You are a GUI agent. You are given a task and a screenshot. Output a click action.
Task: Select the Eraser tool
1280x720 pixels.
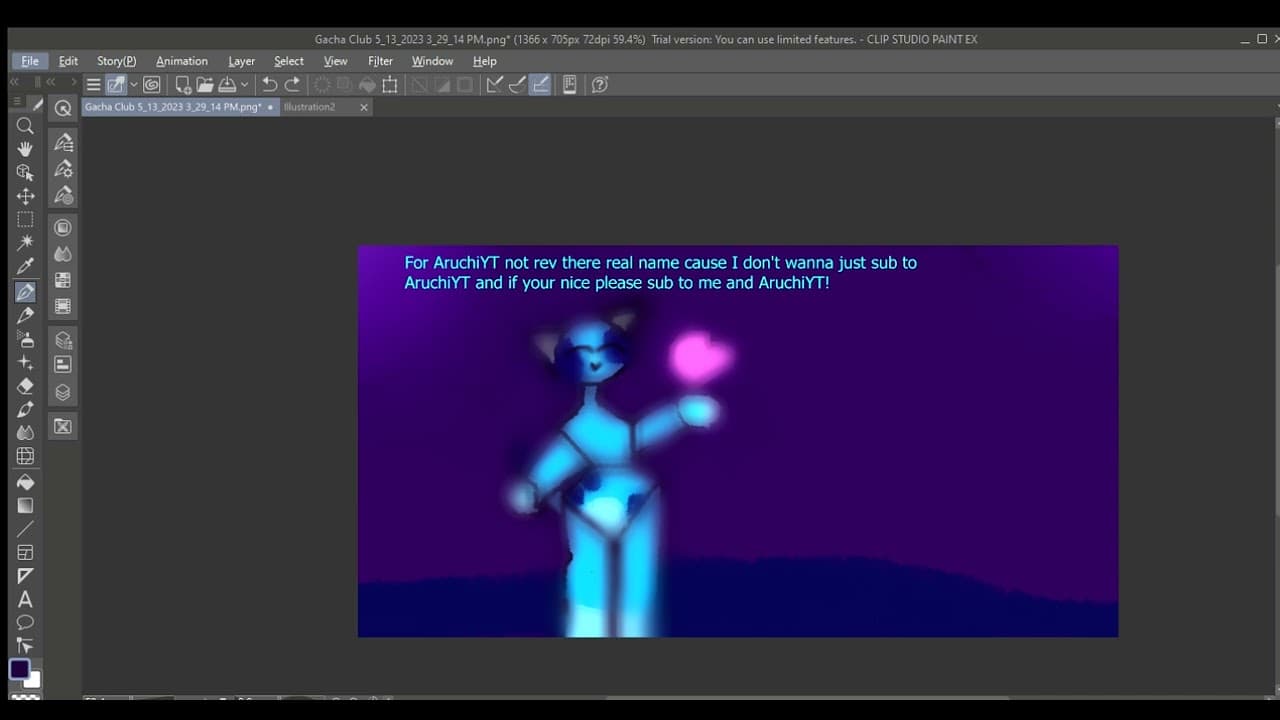click(x=25, y=386)
